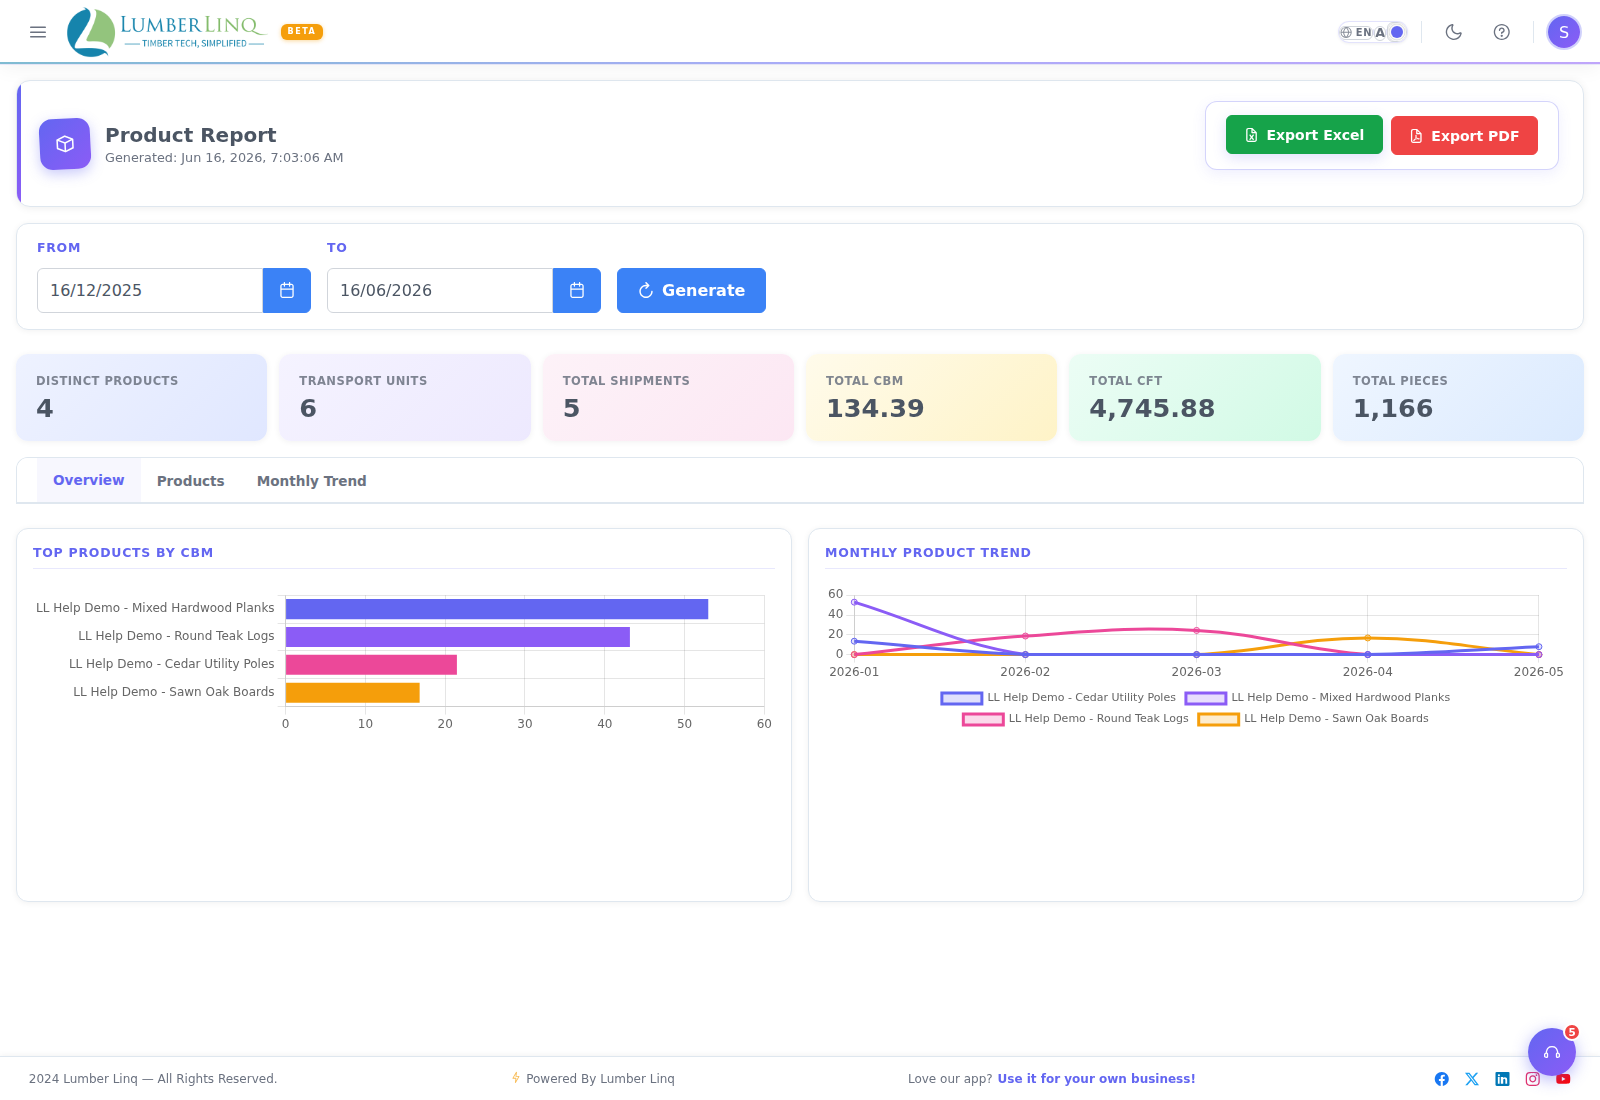
Task: Click the Transport Units card
Action: click(405, 397)
